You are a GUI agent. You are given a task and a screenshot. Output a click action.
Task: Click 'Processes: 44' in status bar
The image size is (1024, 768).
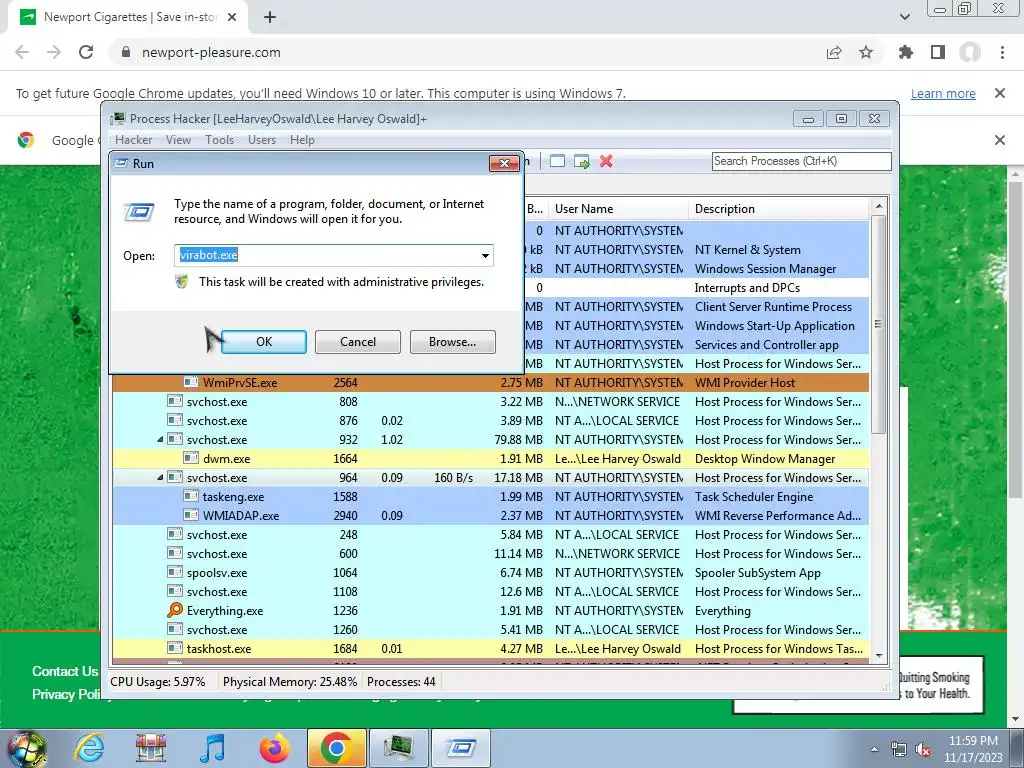coord(401,682)
